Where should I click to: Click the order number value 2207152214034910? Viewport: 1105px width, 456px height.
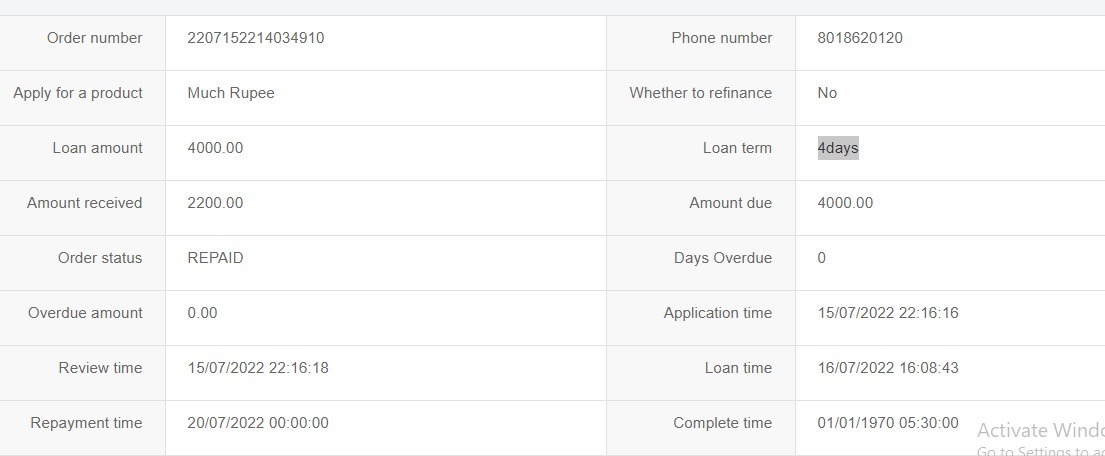pos(256,38)
